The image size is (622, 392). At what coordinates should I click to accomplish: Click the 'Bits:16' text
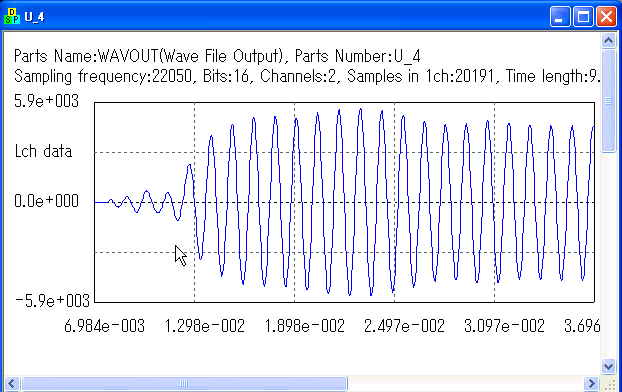point(225,76)
